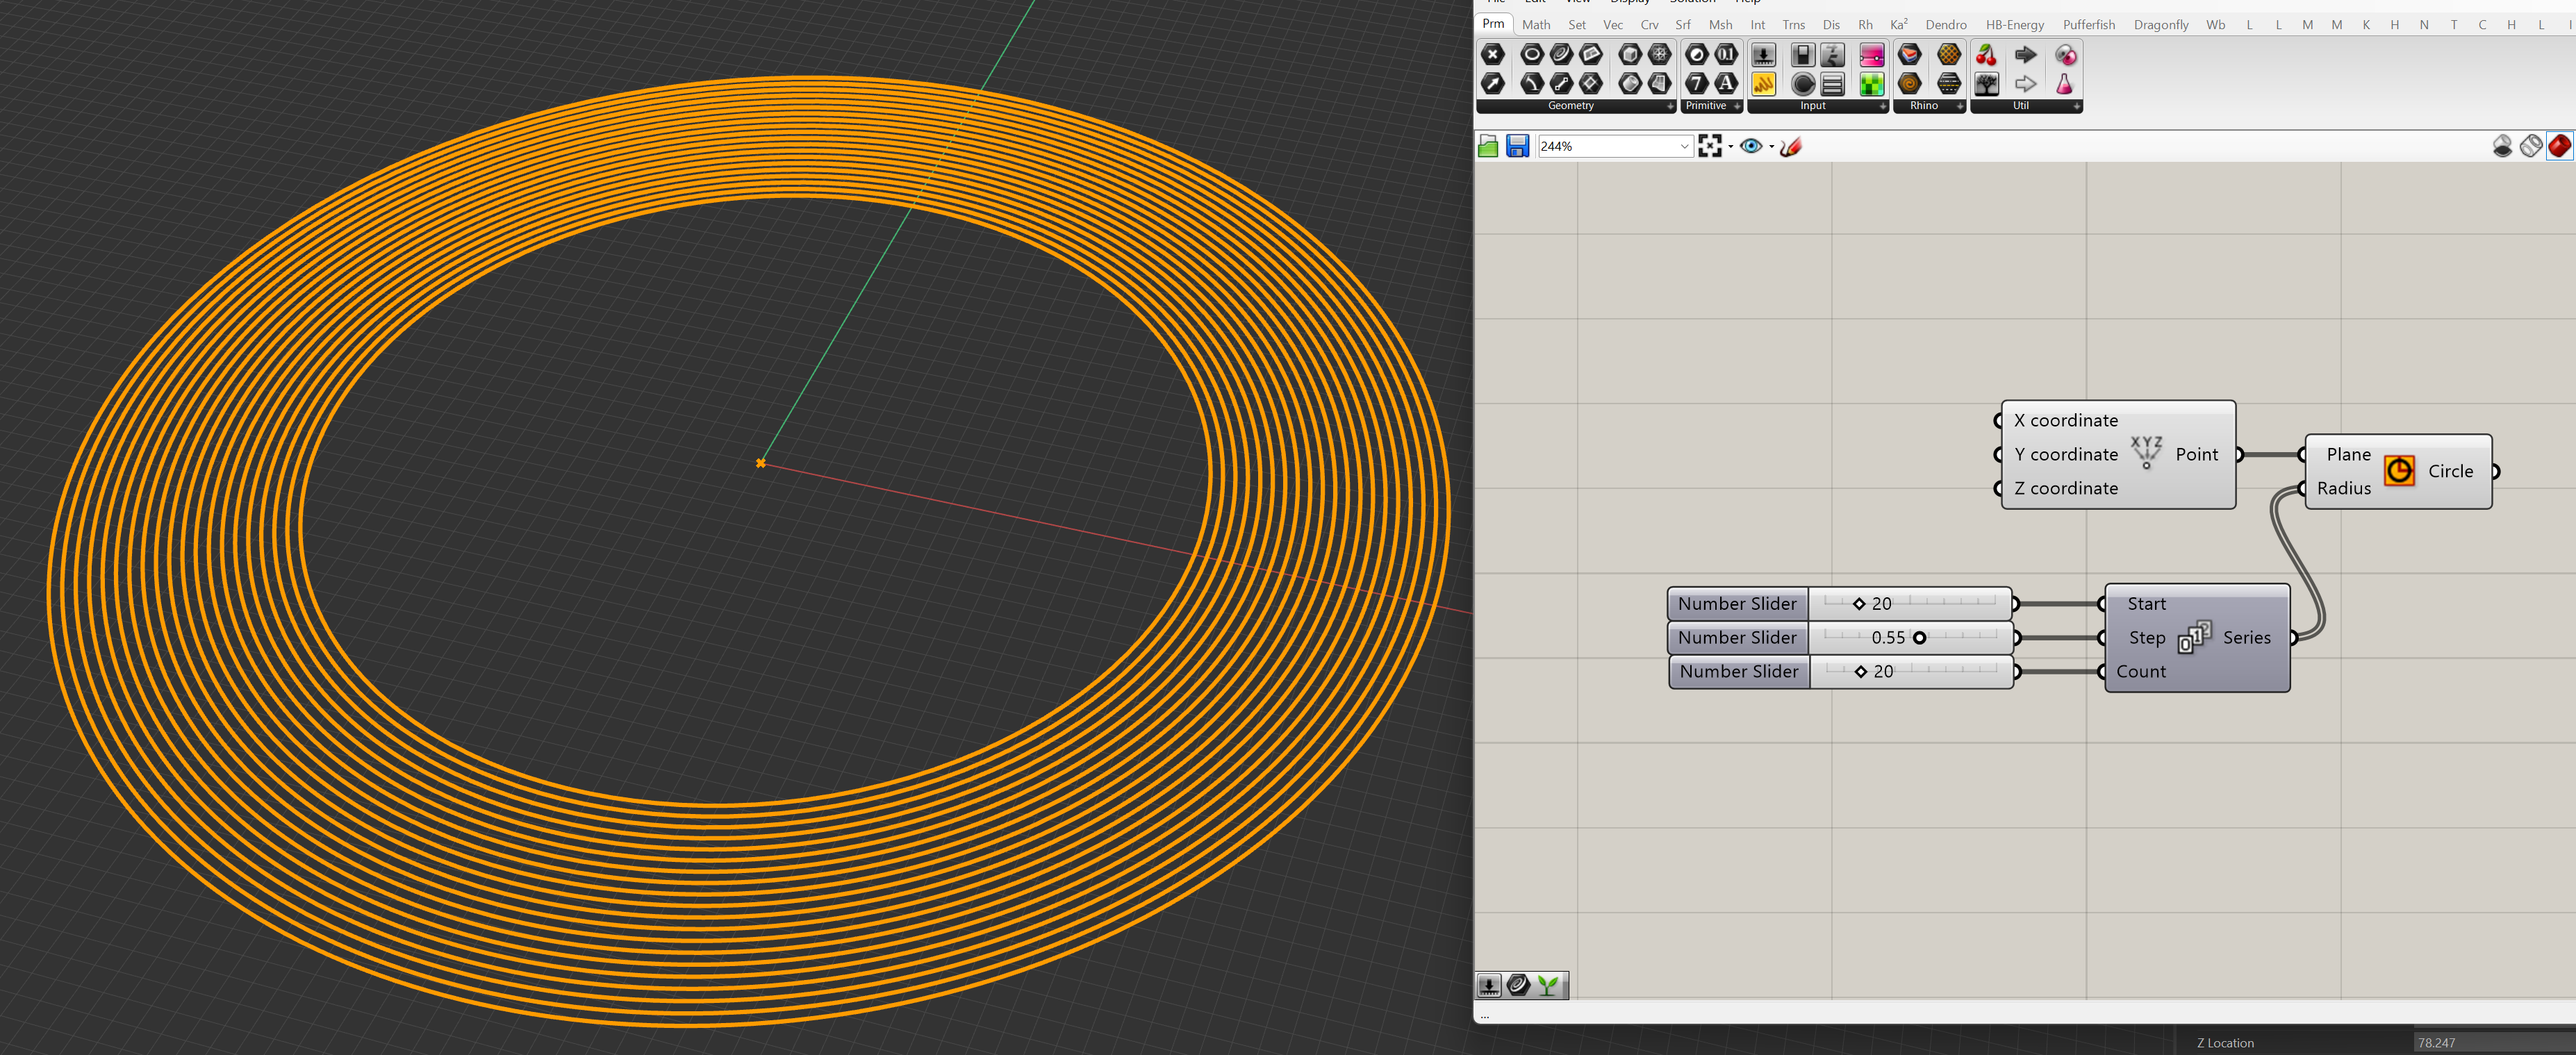Click the 0.55 Step slider grip
The width and height of the screenshot is (2576, 1055).
click(x=1919, y=637)
